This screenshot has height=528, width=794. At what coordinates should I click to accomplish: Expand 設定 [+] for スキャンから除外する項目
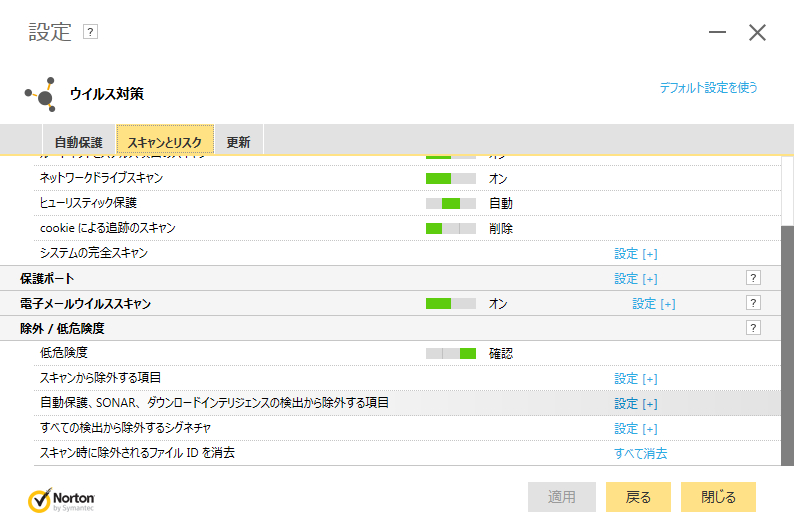point(635,379)
